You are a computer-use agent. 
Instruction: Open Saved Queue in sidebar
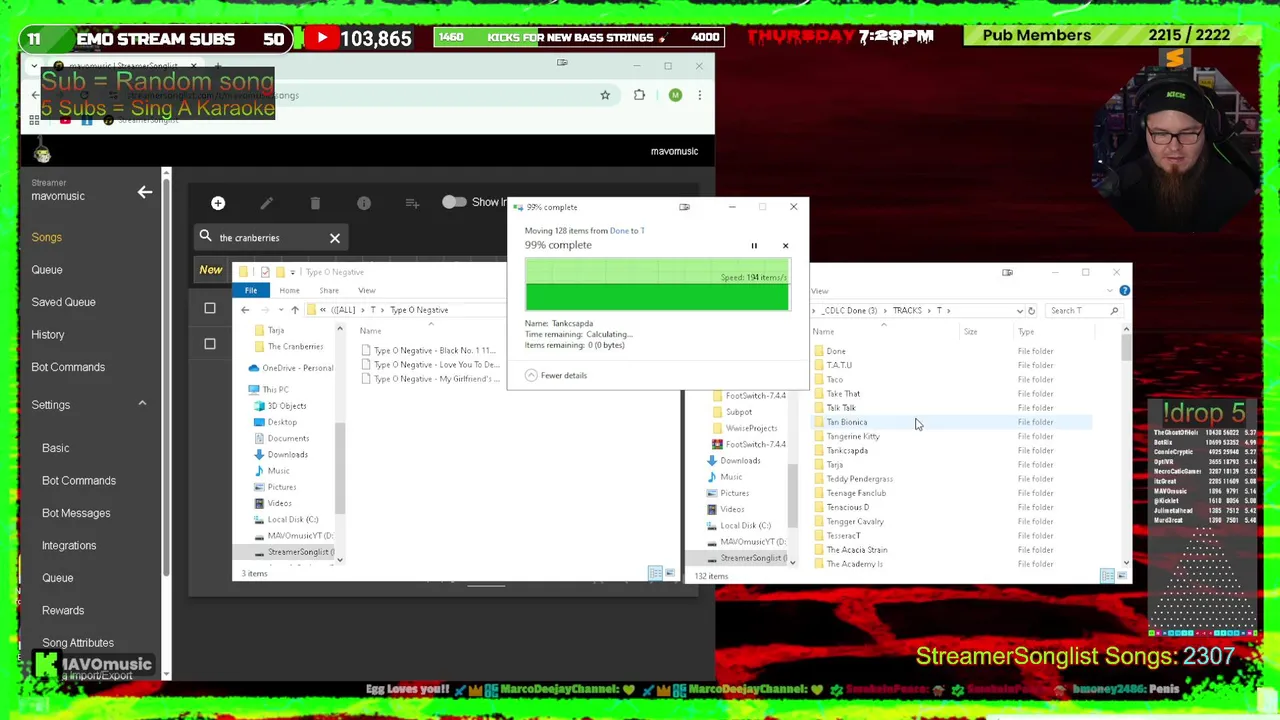point(63,302)
